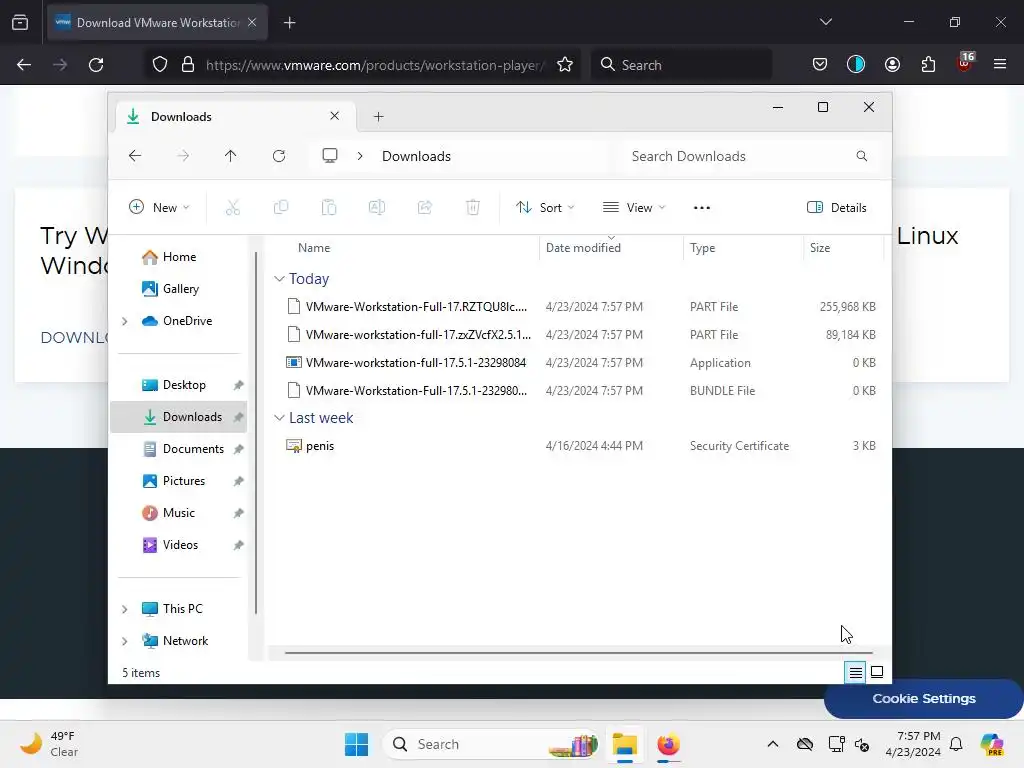
Task: Go forward in File Explorer
Action: coord(183,156)
